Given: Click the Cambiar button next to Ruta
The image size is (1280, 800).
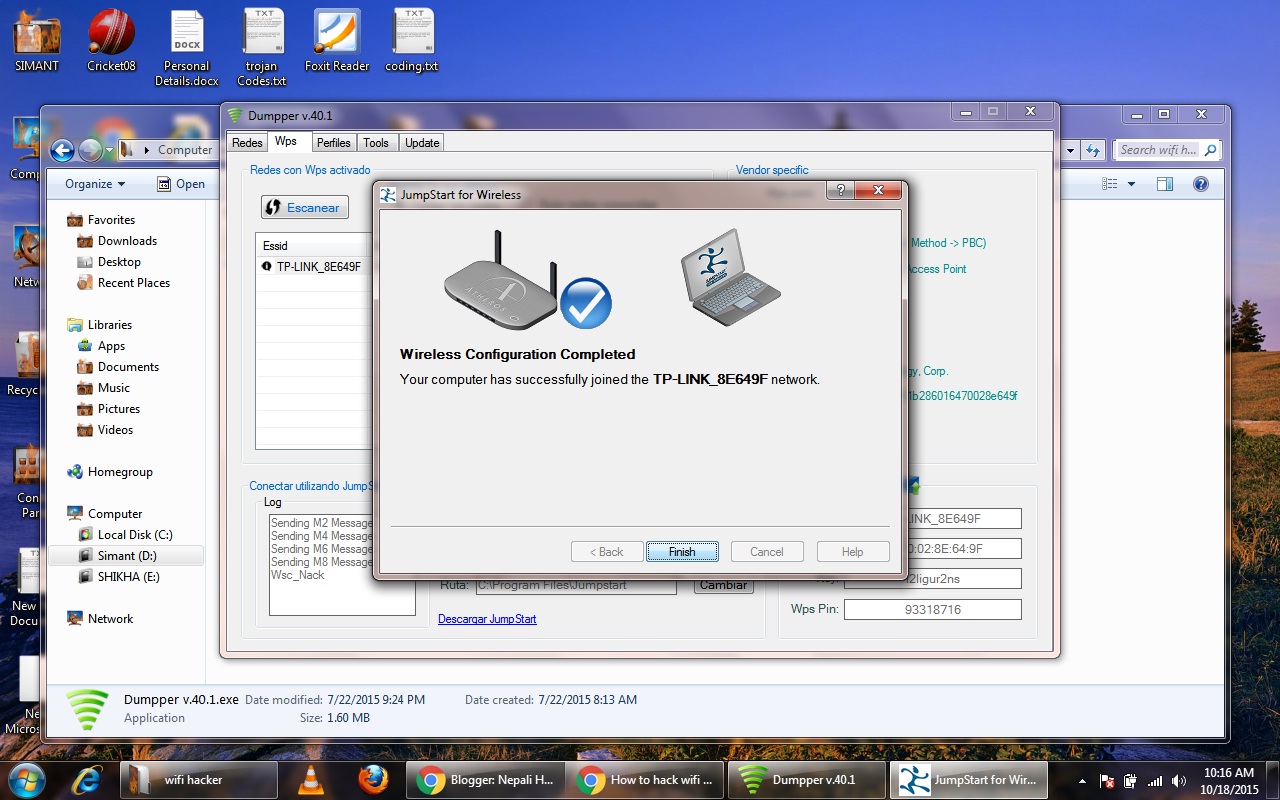Looking at the screenshot, I should point(723,585).
